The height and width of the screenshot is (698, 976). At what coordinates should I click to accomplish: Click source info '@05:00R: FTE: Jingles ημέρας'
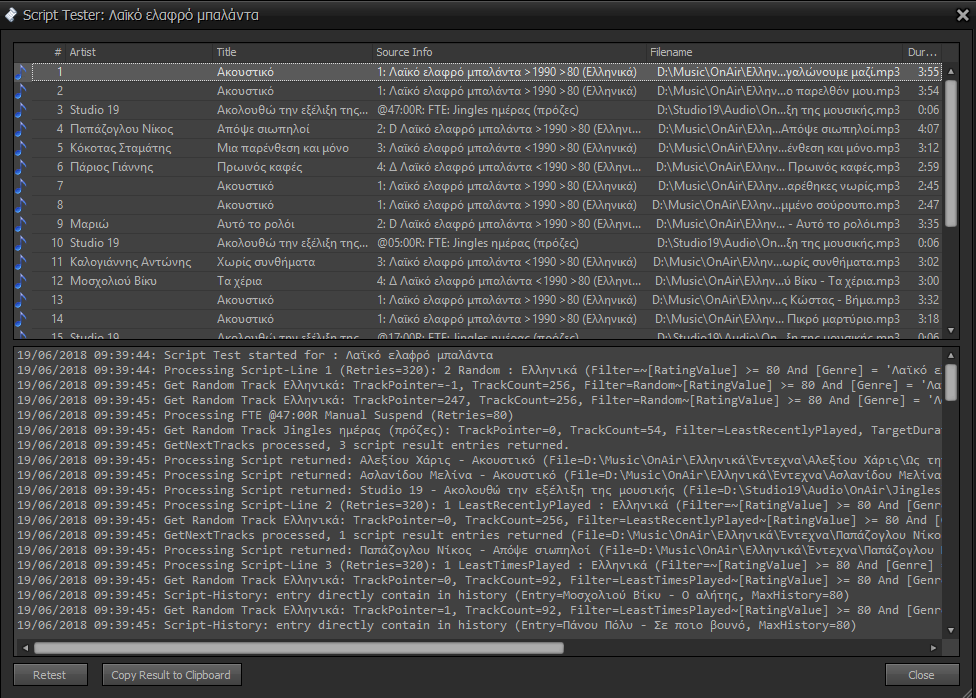click(x=477, y=243)
